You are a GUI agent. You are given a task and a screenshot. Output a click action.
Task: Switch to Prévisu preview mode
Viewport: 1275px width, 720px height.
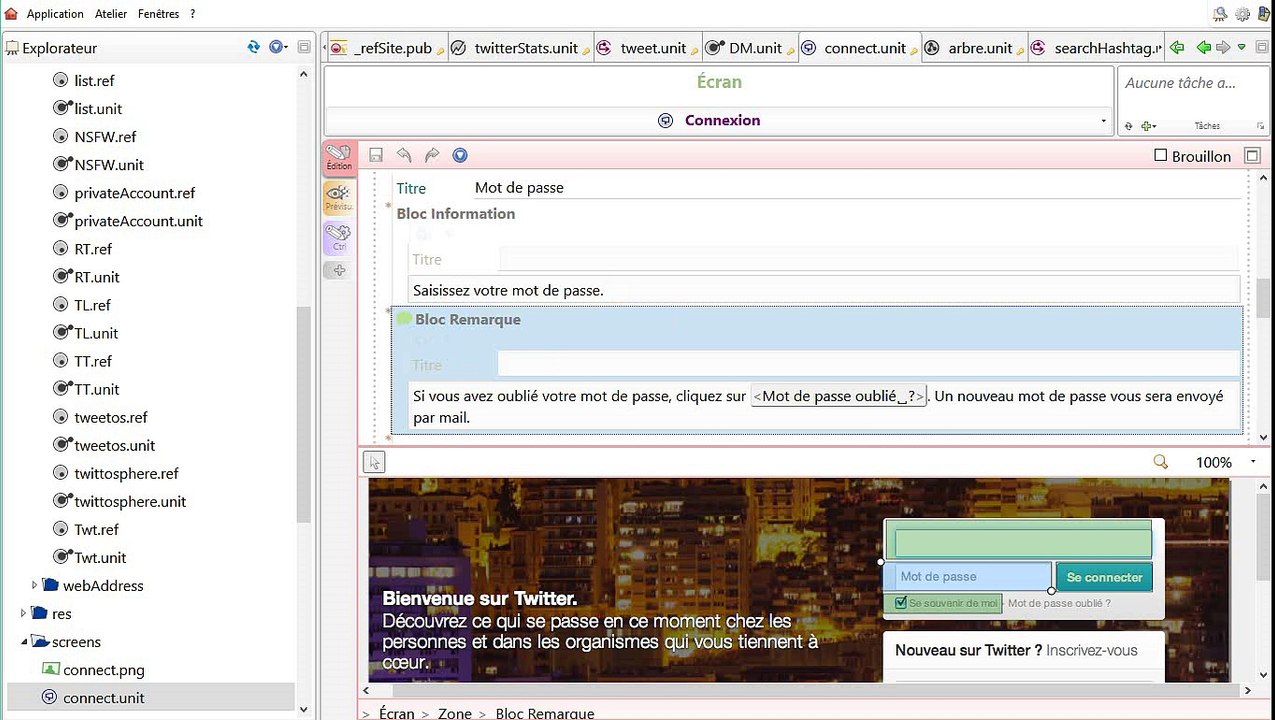(339, 197)
